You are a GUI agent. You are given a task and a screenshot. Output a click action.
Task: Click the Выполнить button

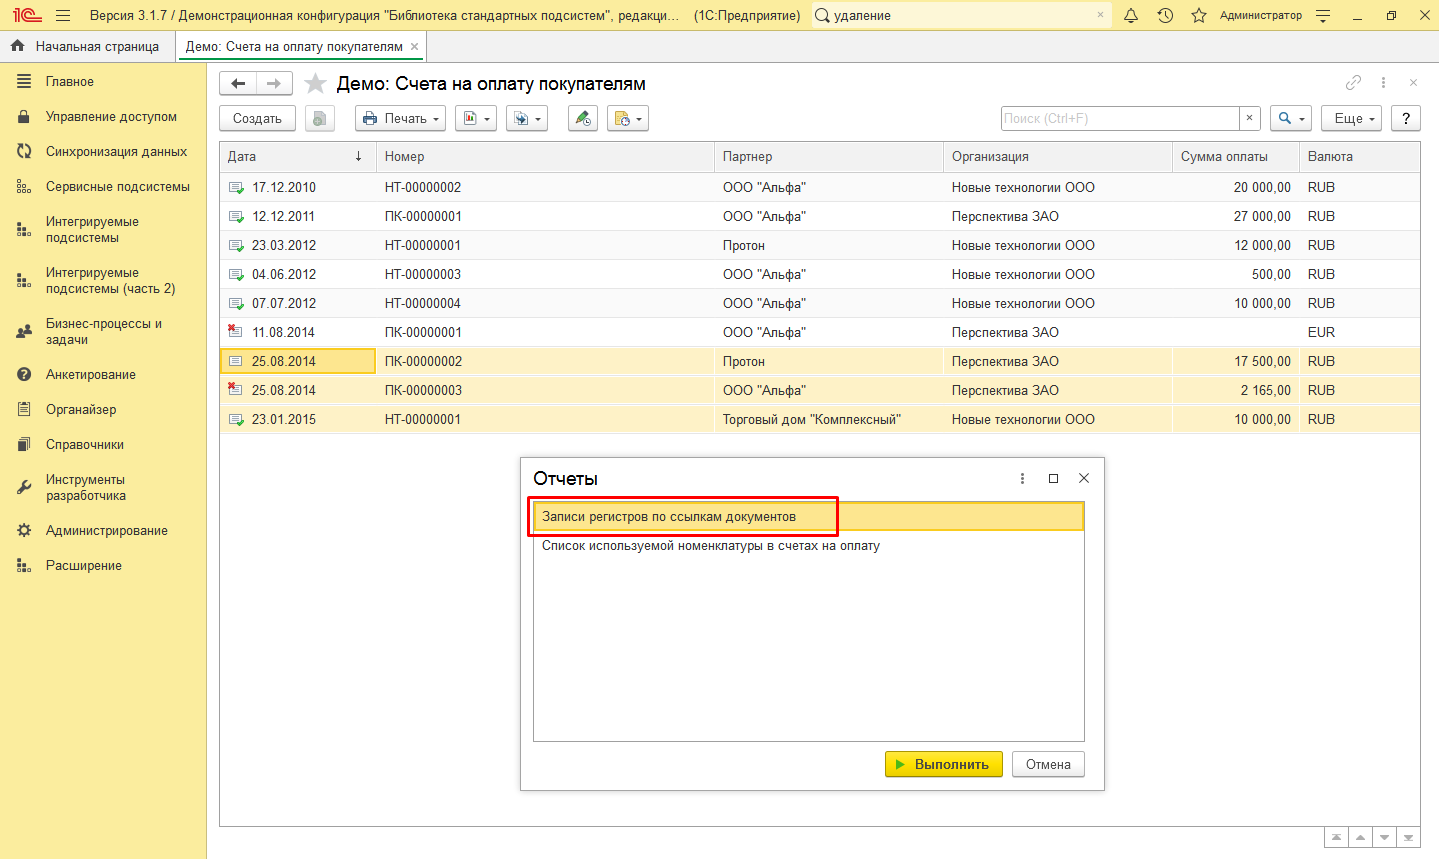[x=943, y=764]
